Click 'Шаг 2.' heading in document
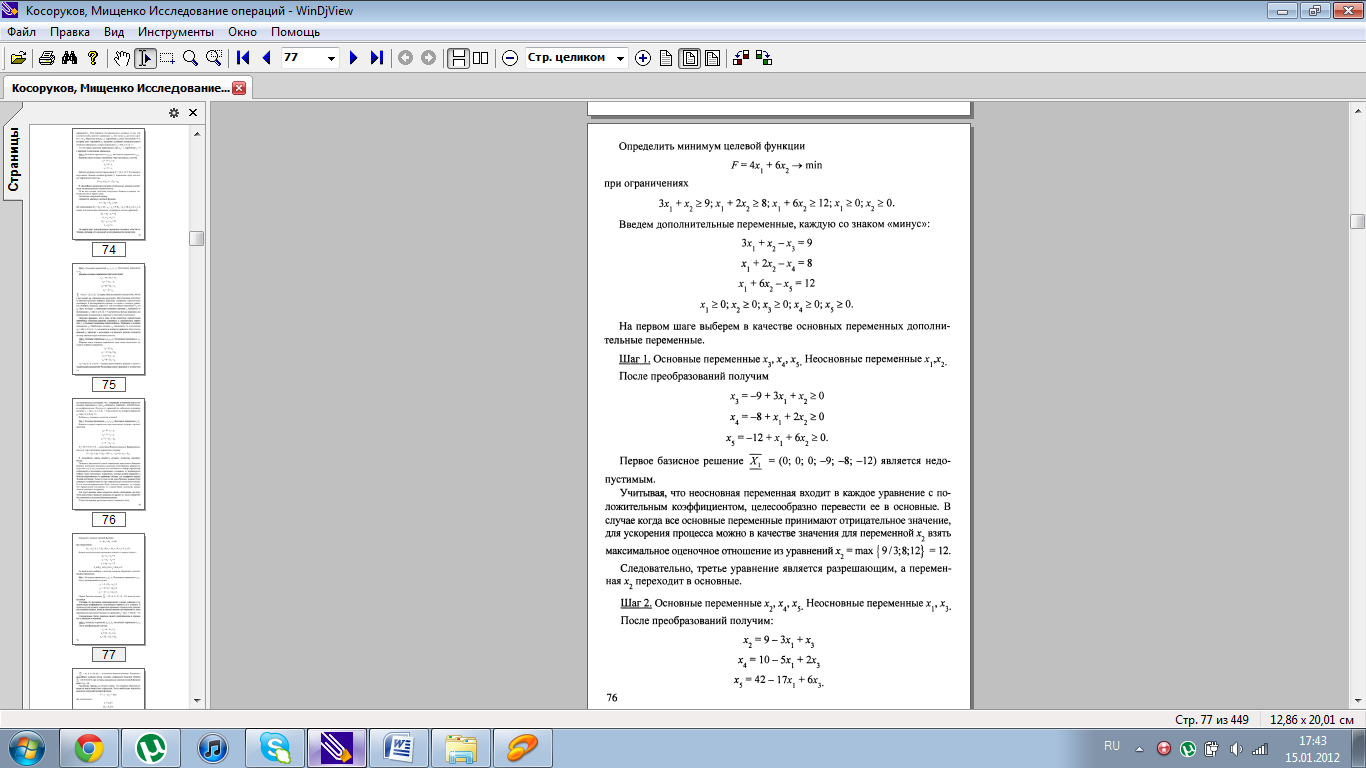 636,603
